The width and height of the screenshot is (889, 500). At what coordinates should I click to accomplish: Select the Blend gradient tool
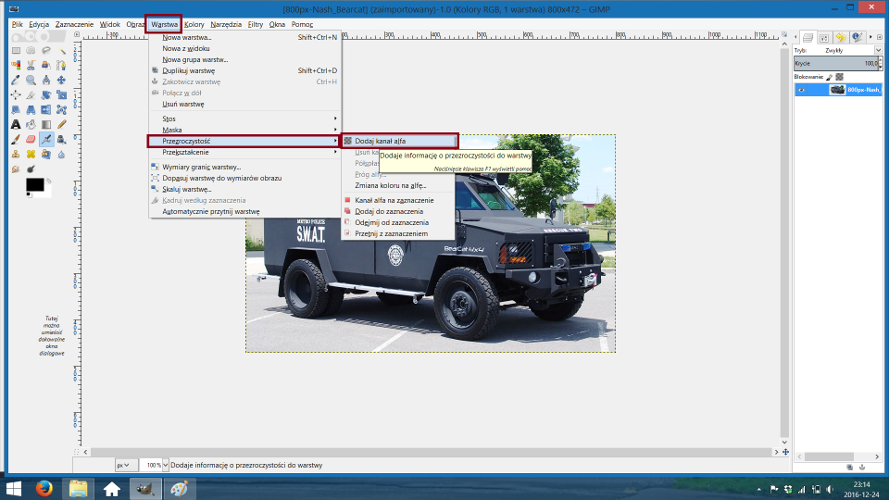(46, 124)
